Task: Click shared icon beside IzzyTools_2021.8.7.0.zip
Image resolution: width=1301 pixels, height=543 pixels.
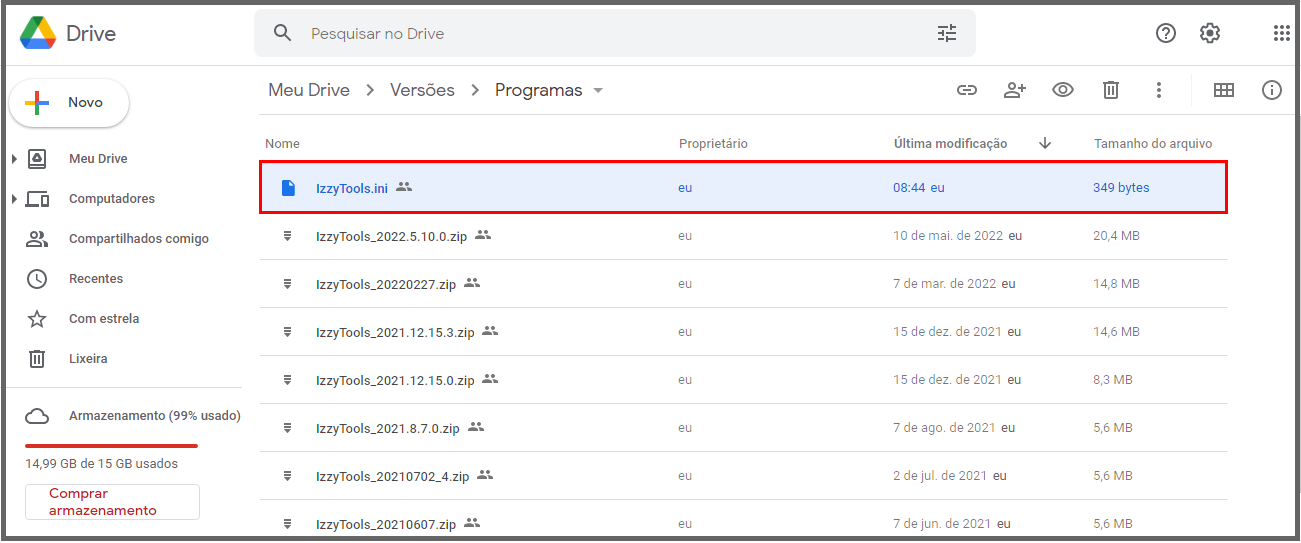Action: [x=476, y=427]
